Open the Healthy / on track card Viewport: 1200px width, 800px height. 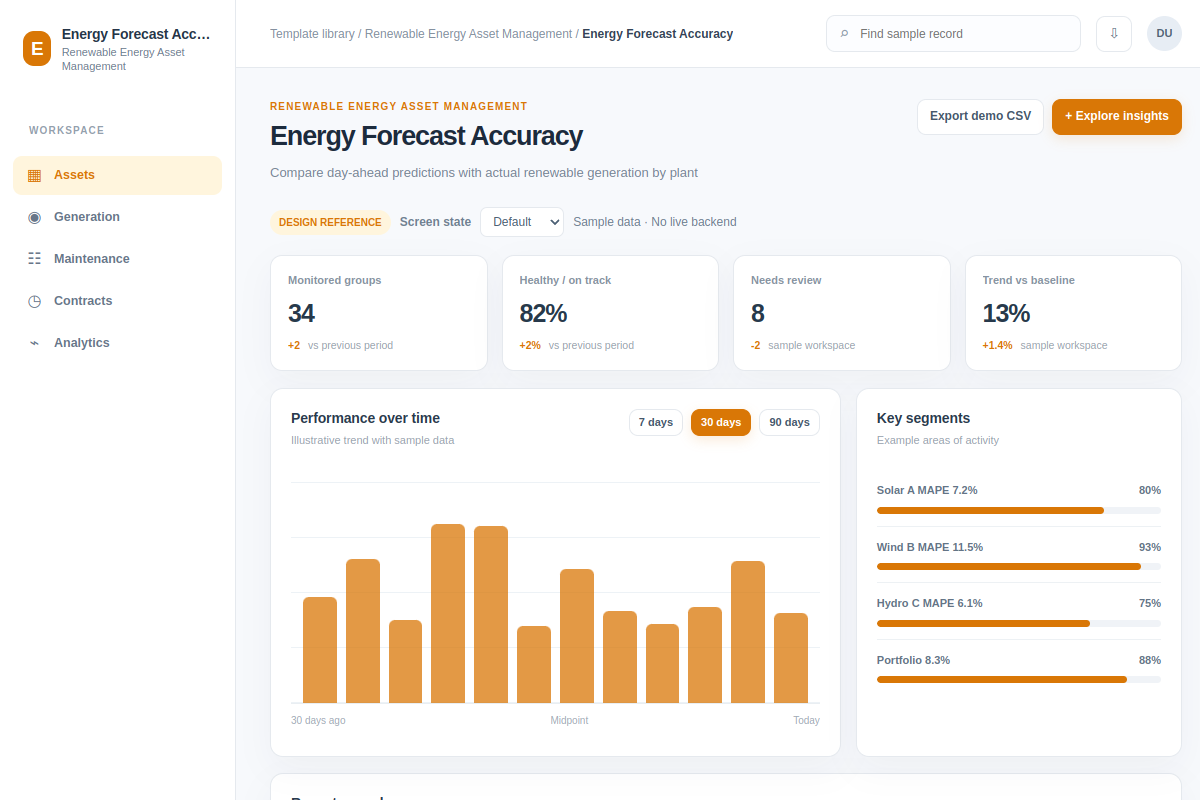click(x=610, y=313)
